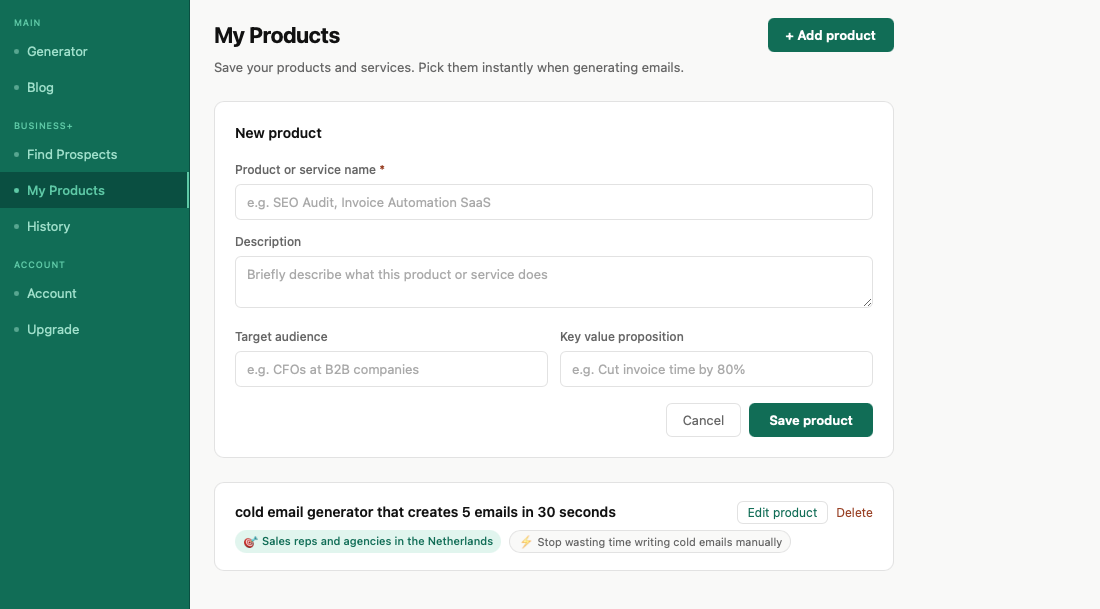Grab the Description textarea resize handle
This screenshot has height=609, width=1100.
coord(867,302)
